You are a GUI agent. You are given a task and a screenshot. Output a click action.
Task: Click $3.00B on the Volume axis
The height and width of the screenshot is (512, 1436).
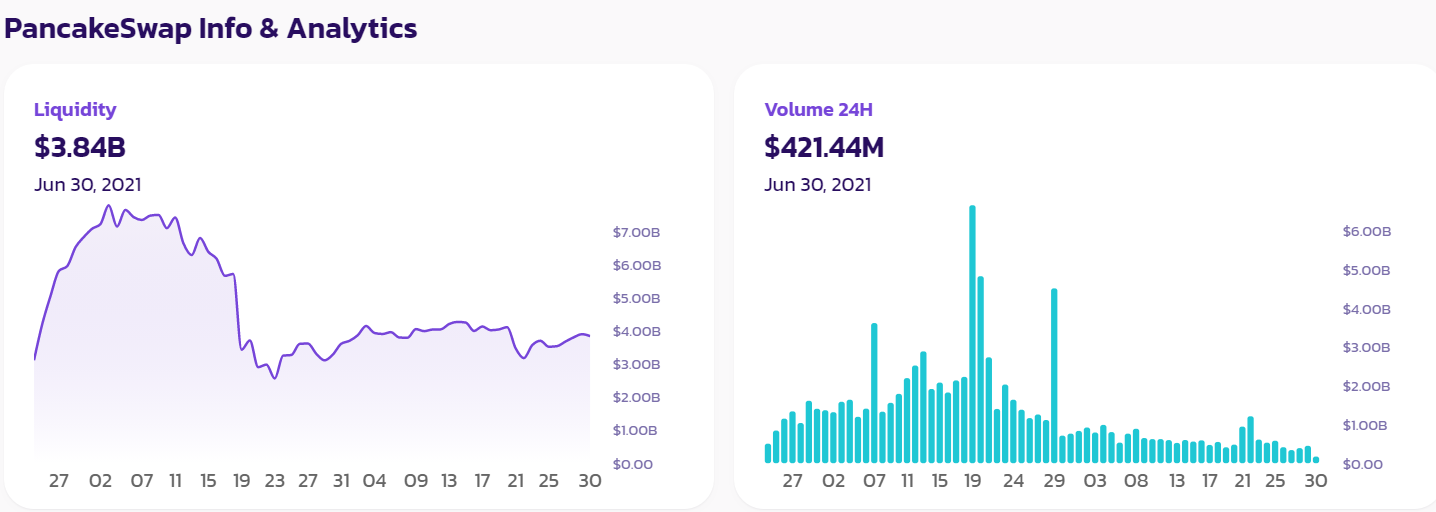[1367, 347]
